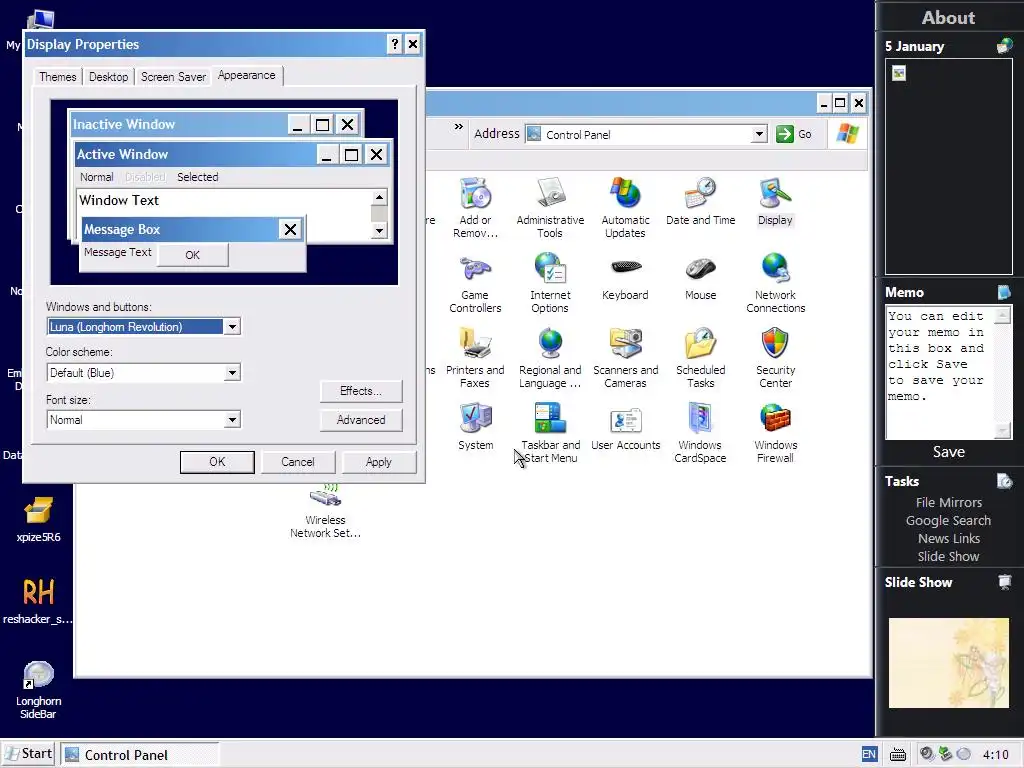Image resolution: width=1024 pixels, height=768 pixels.
Task: Open the Google Search task link
Action: 948,520
